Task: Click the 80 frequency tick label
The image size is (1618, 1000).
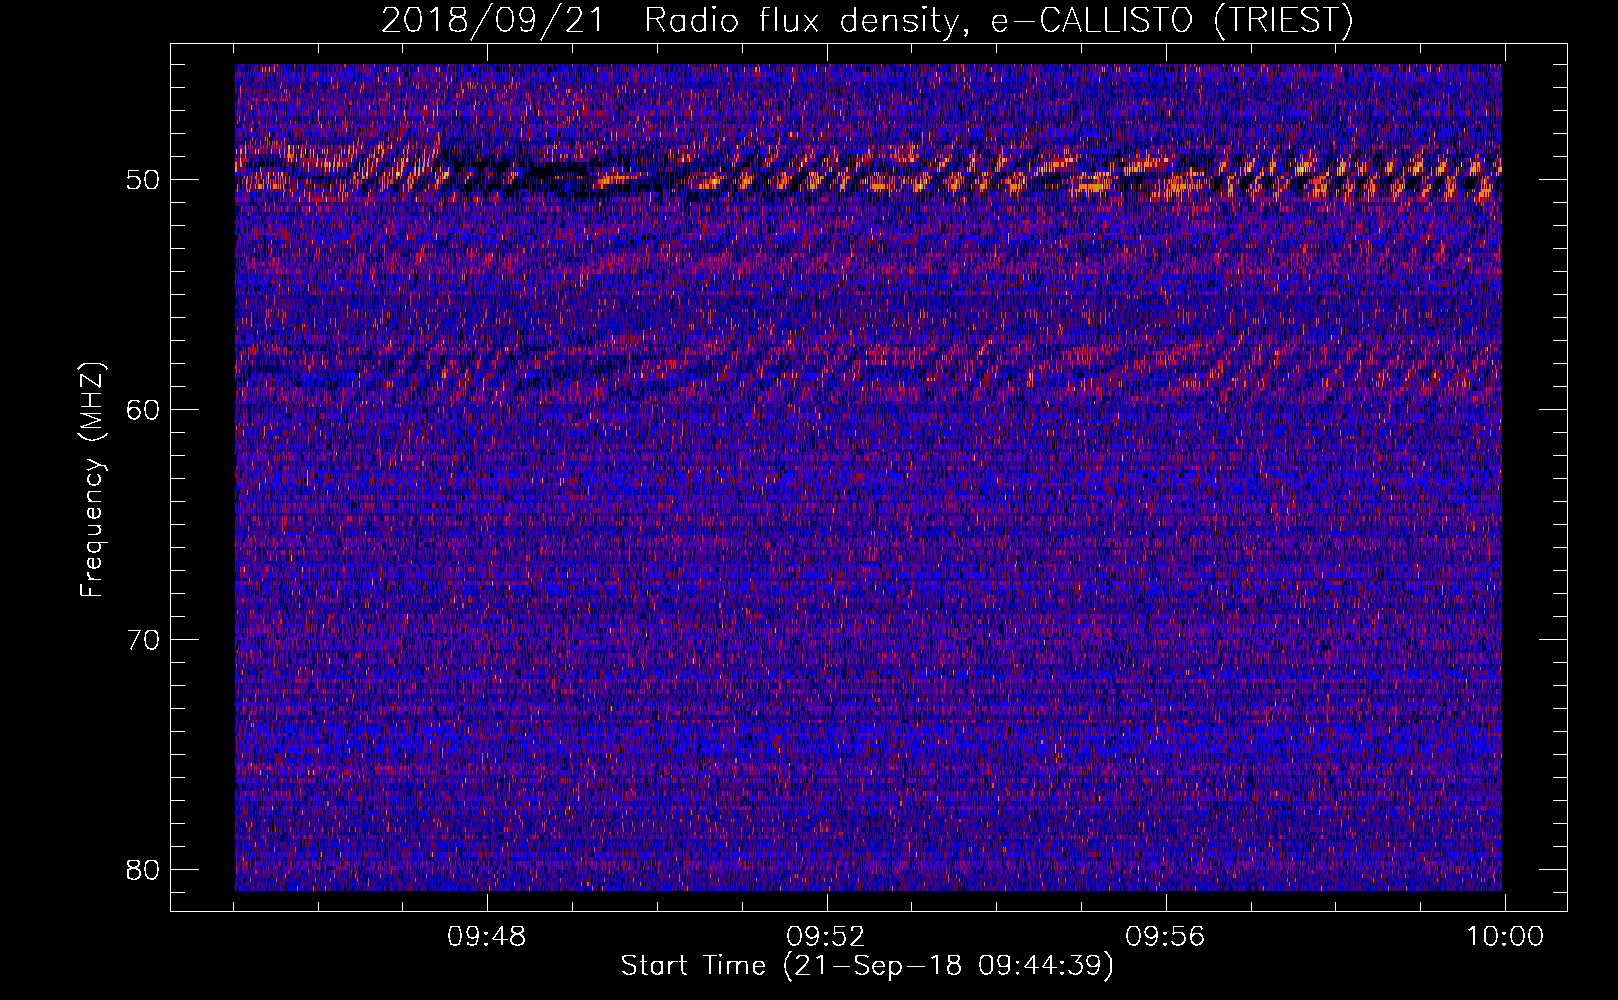Action: (x=144, y=870)
